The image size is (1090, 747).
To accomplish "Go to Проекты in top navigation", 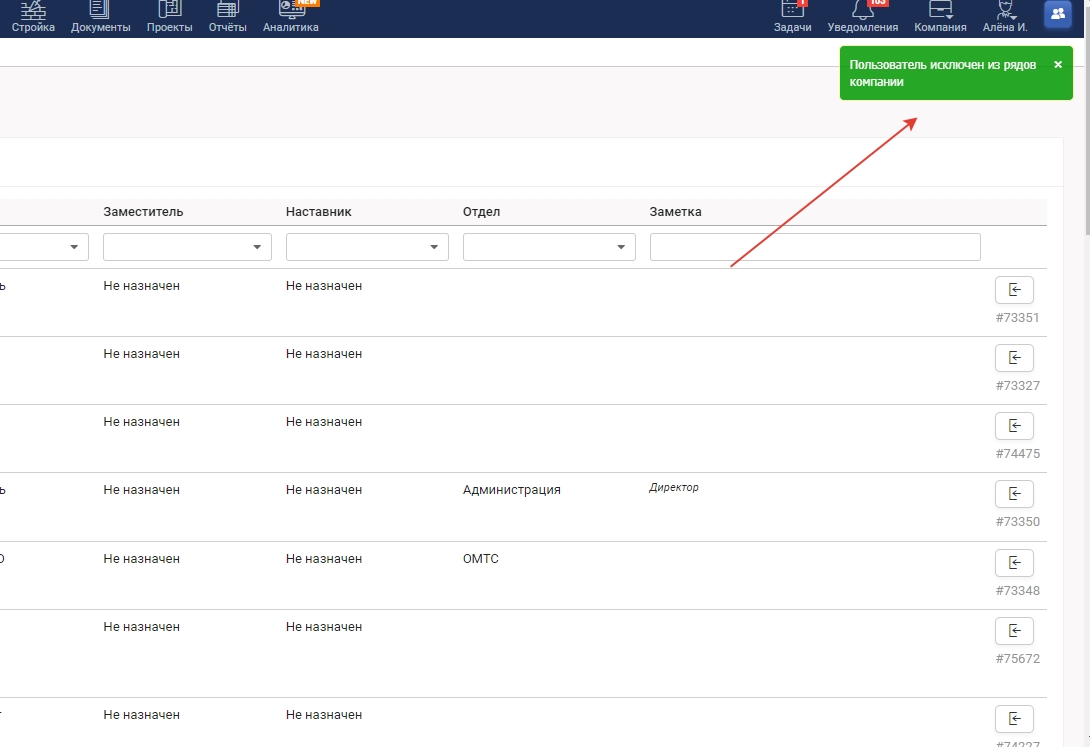I will click(169, 16).
